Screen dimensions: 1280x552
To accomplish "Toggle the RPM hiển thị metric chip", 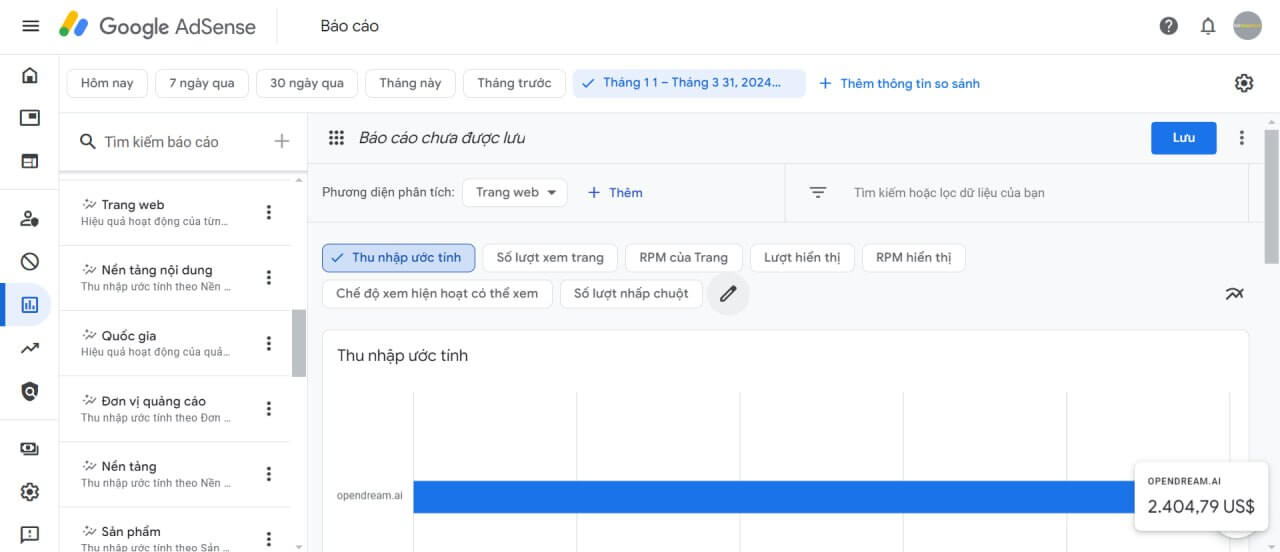I will coord(914,257).
